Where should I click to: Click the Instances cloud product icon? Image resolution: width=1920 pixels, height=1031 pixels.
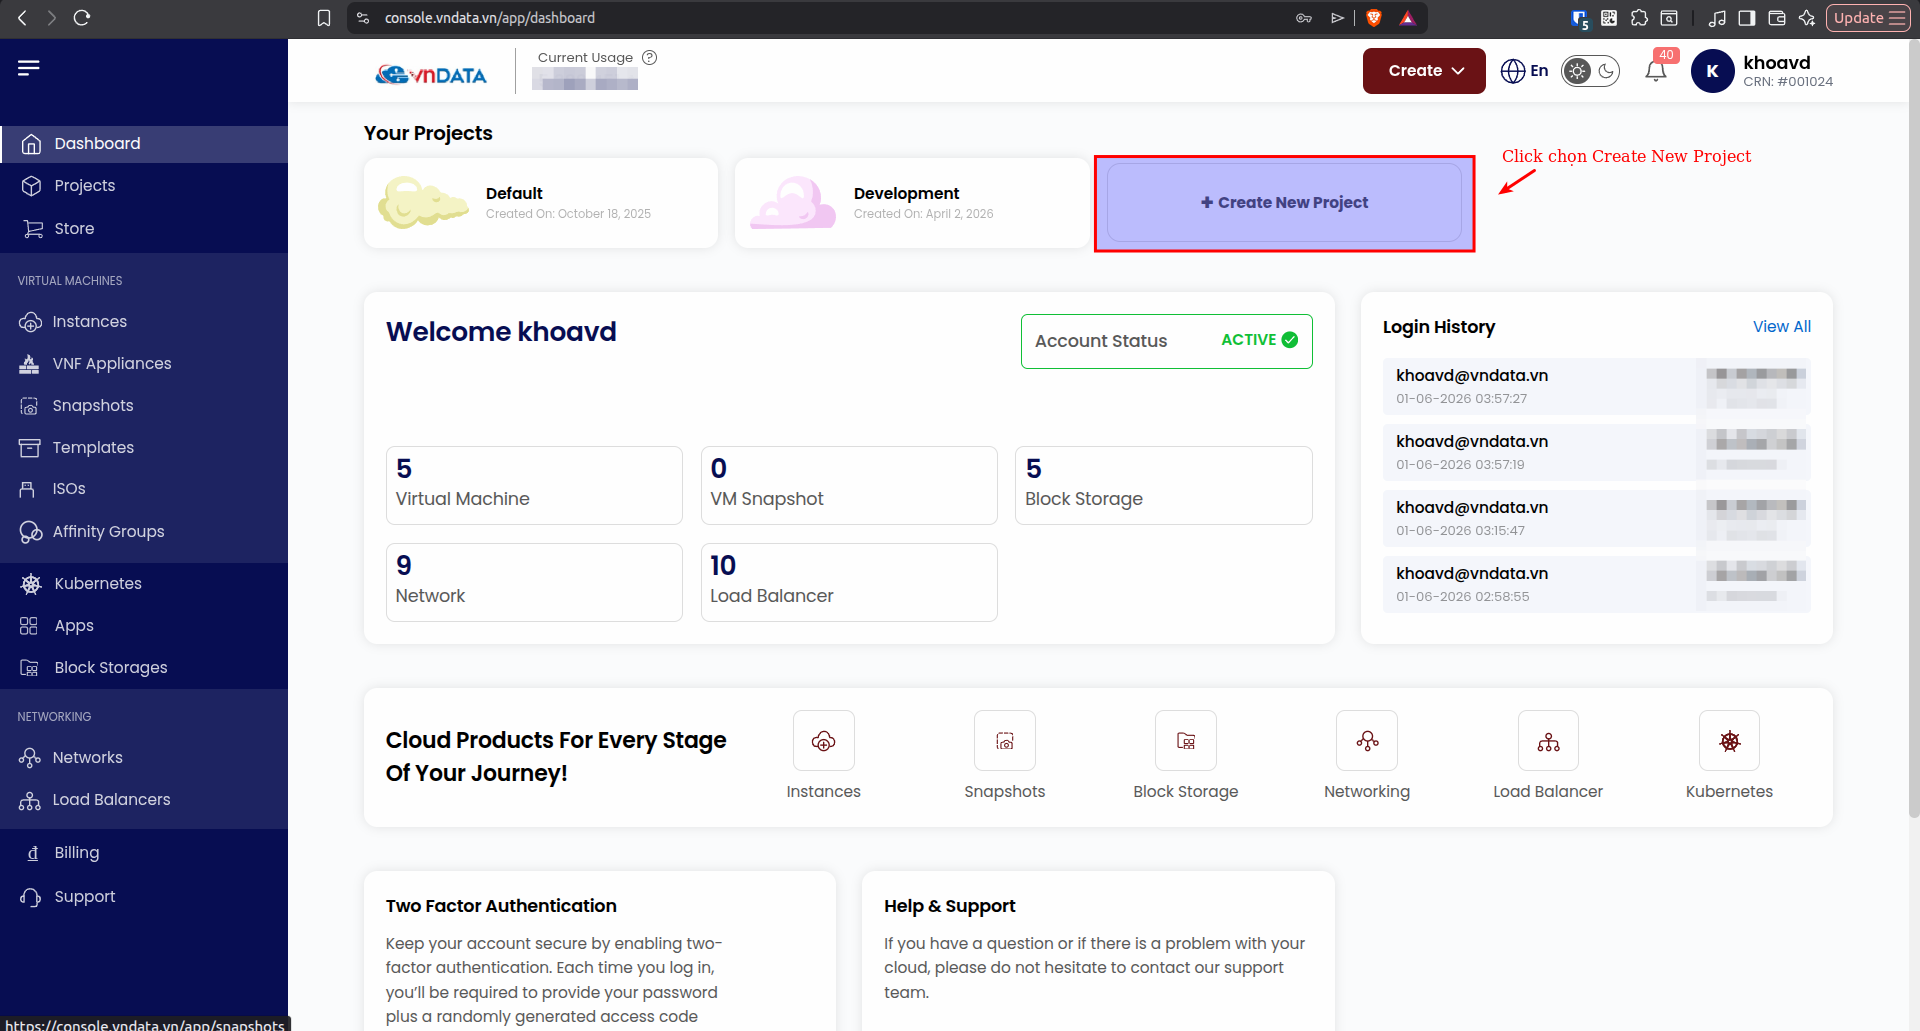pos(824,741)
